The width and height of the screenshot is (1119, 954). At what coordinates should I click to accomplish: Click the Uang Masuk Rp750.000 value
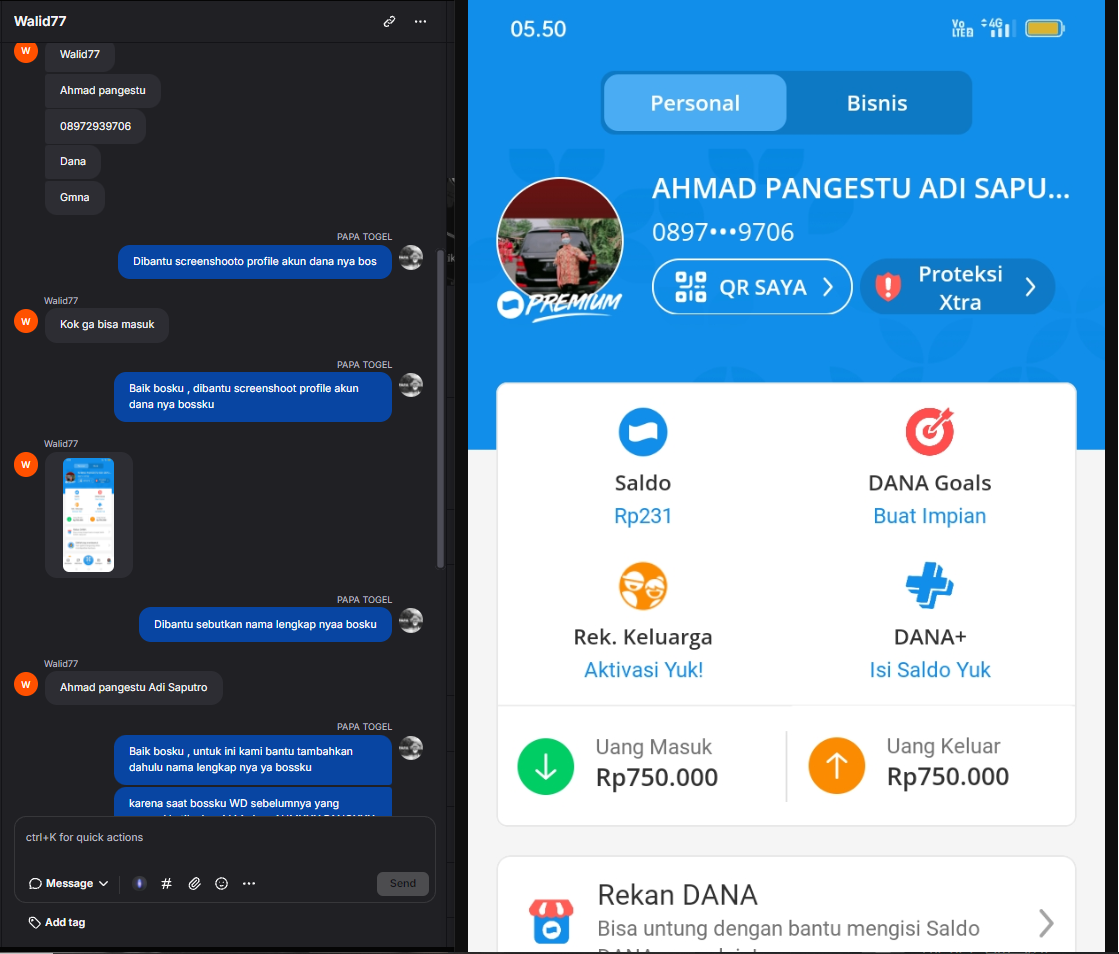(657, 777)
